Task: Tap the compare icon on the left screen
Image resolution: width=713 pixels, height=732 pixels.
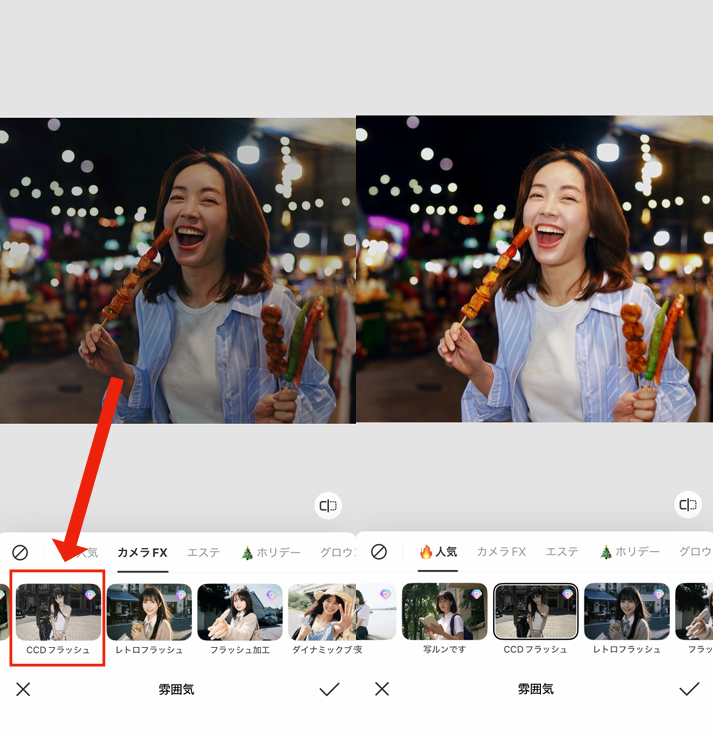Action: pos(328,506)
